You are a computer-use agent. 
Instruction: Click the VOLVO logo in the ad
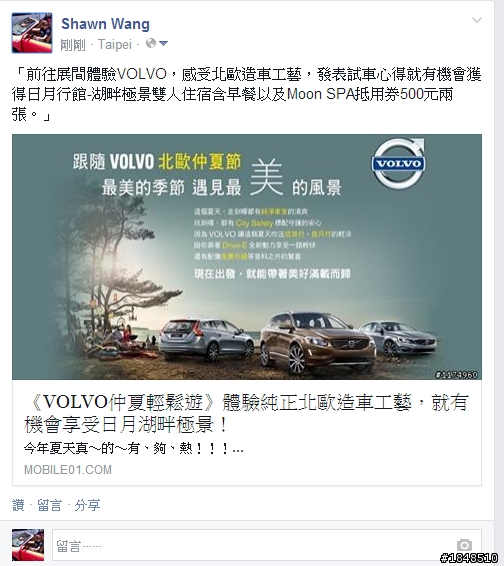click(x=399, y=163)
